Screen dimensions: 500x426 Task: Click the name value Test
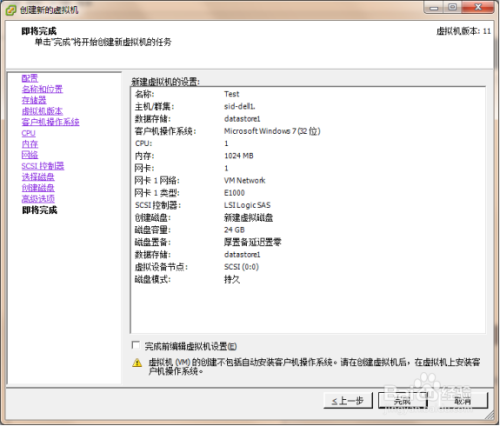click(x=231, y=94)
